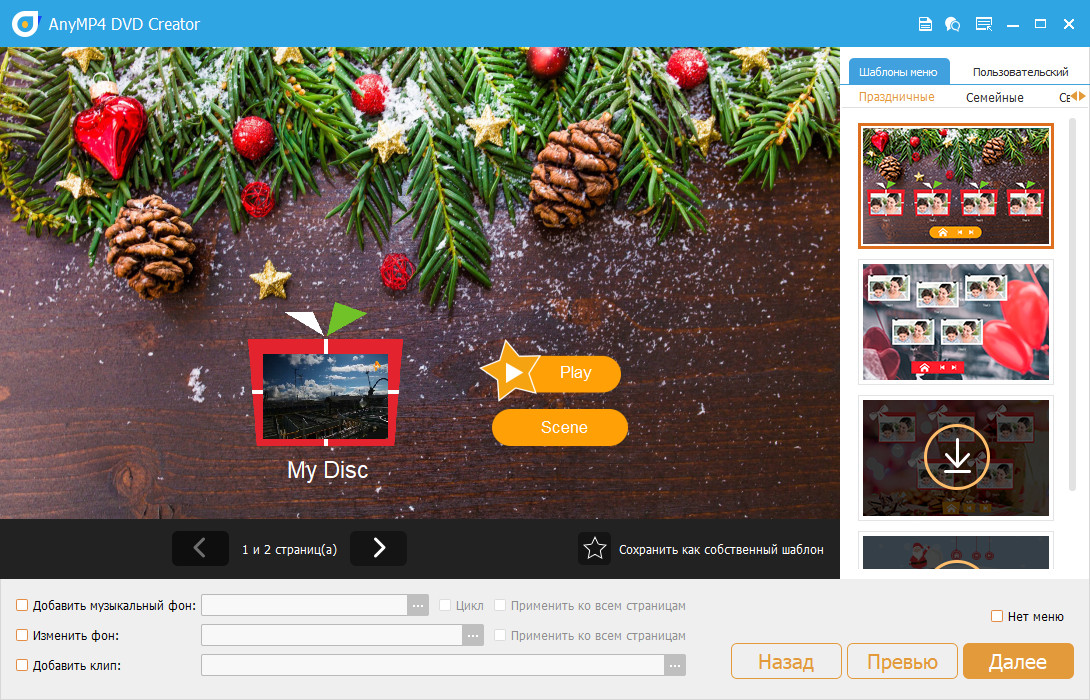The width and height of the screenshot is (1090, 700).
Task: Click the Scene button in menu preview
Action: (x=560, y=428)
